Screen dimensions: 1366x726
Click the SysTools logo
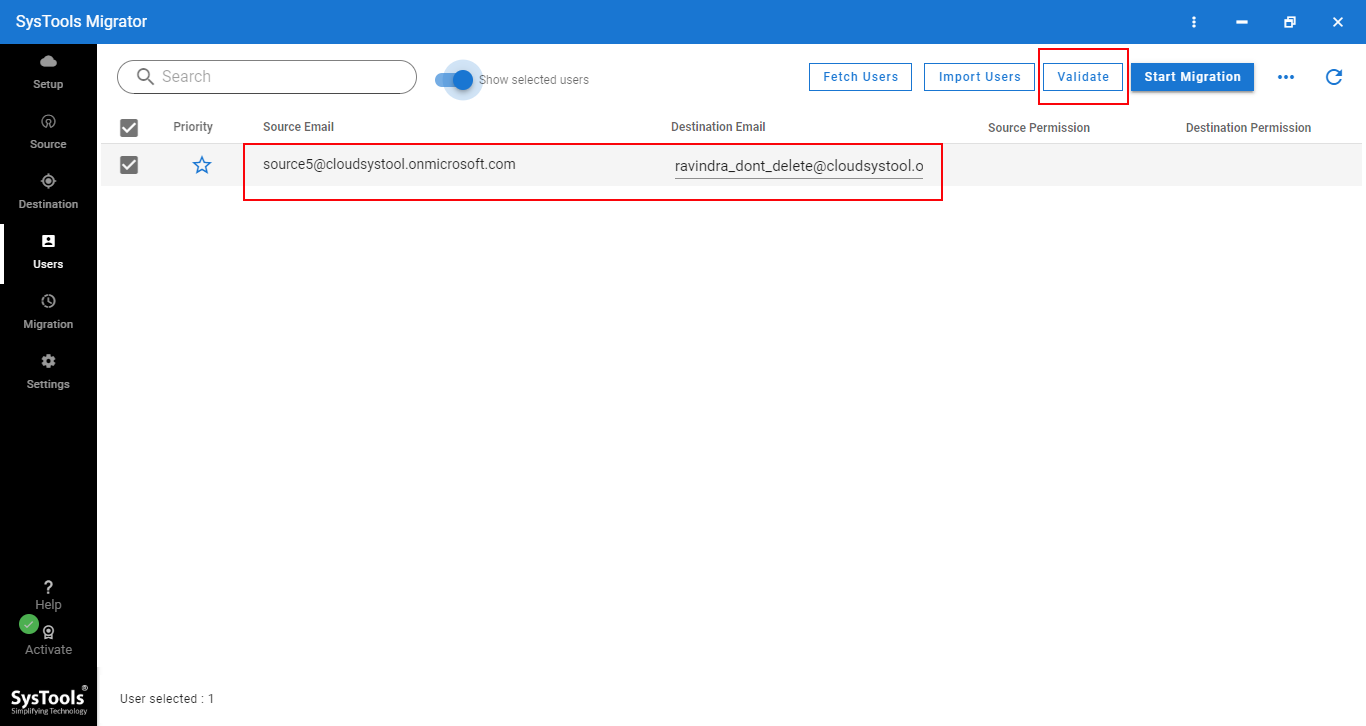tap(48, 700)
